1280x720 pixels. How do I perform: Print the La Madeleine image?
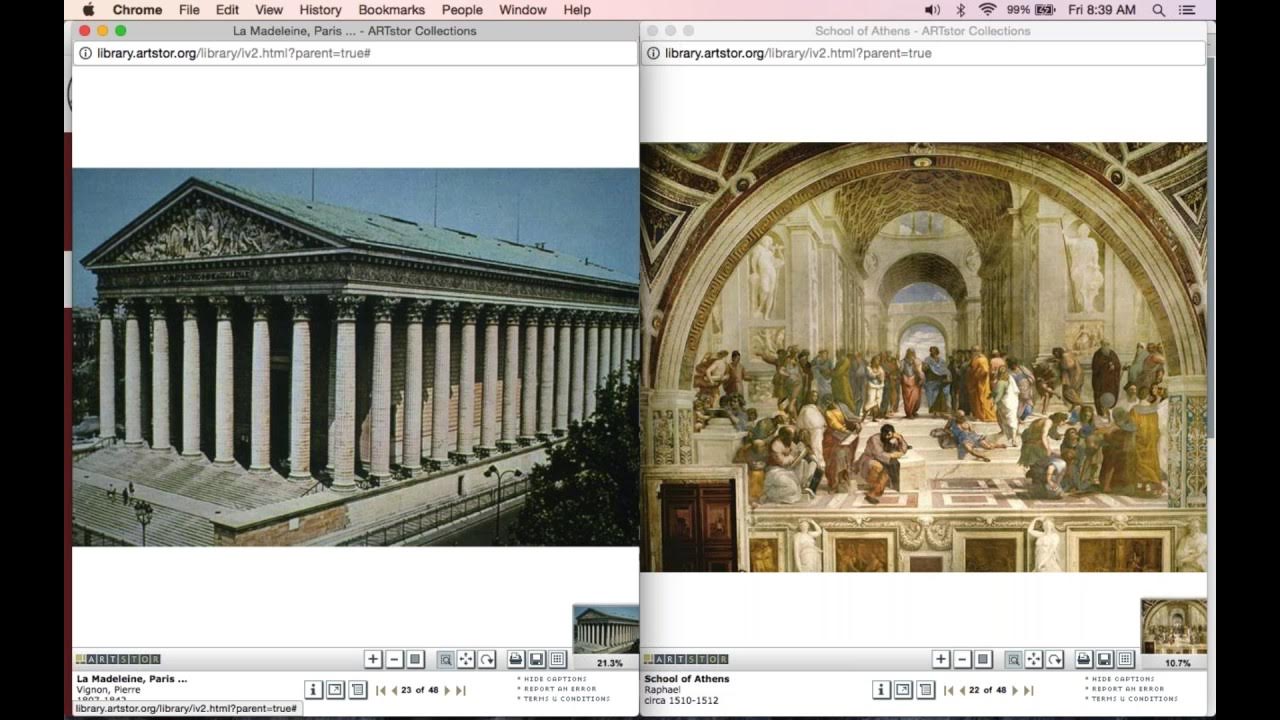coord(516,659)
